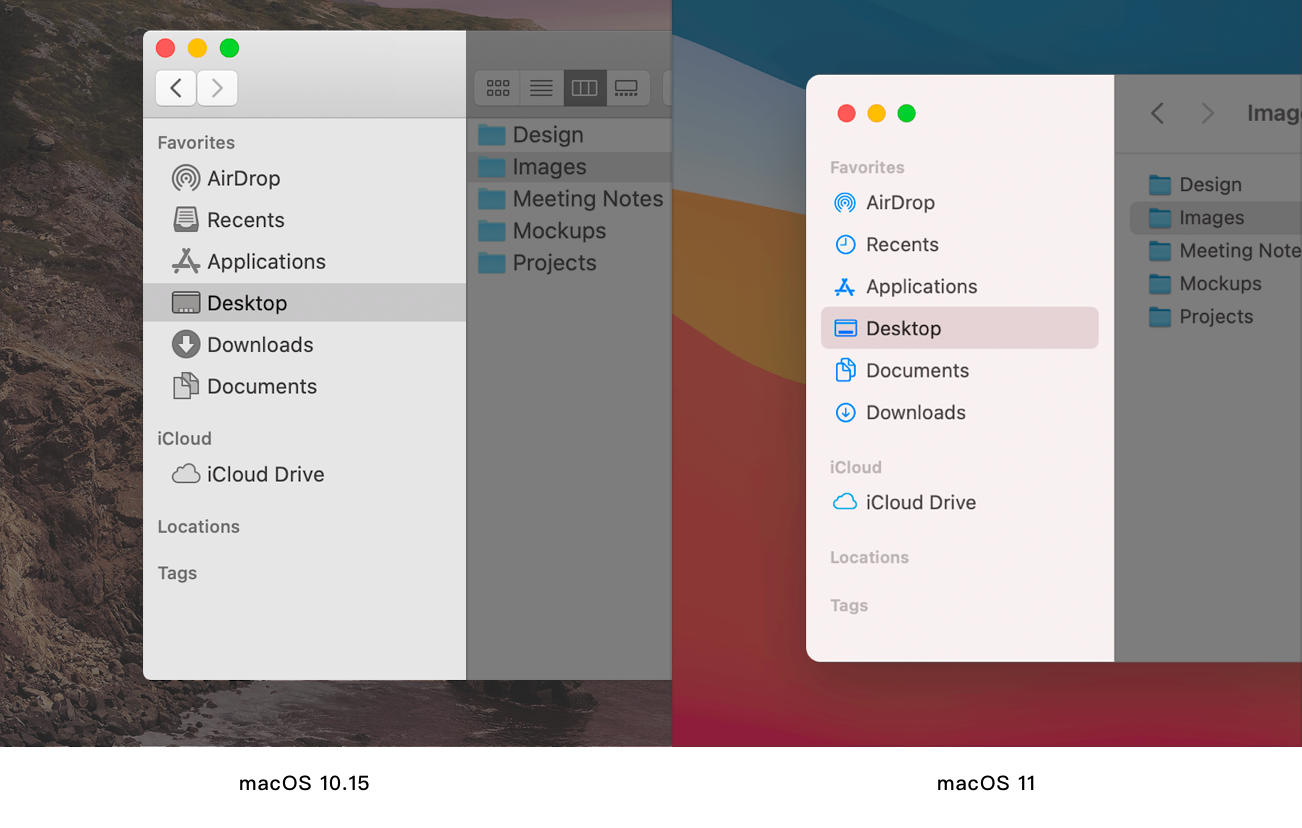
Task: Click the Downloads circle-arrow icon in macOS 11 sidebar
Action: [x=845, y=412]
